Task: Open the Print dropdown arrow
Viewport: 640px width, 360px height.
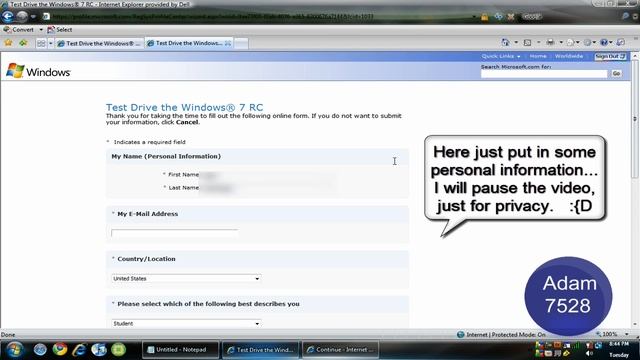Action: click(x=561, y=42)
